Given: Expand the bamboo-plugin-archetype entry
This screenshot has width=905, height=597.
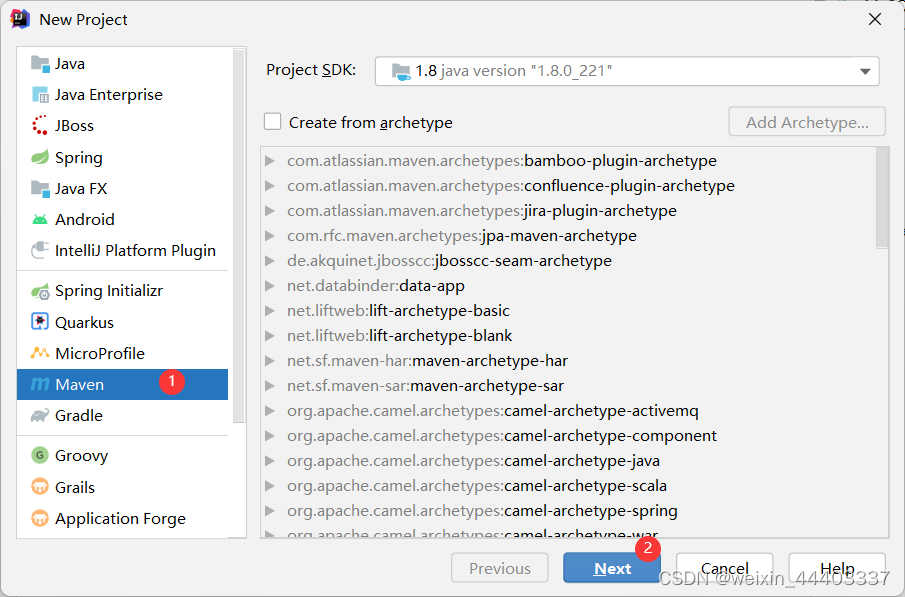Looking at the screenshot, I should click(270, 161).
